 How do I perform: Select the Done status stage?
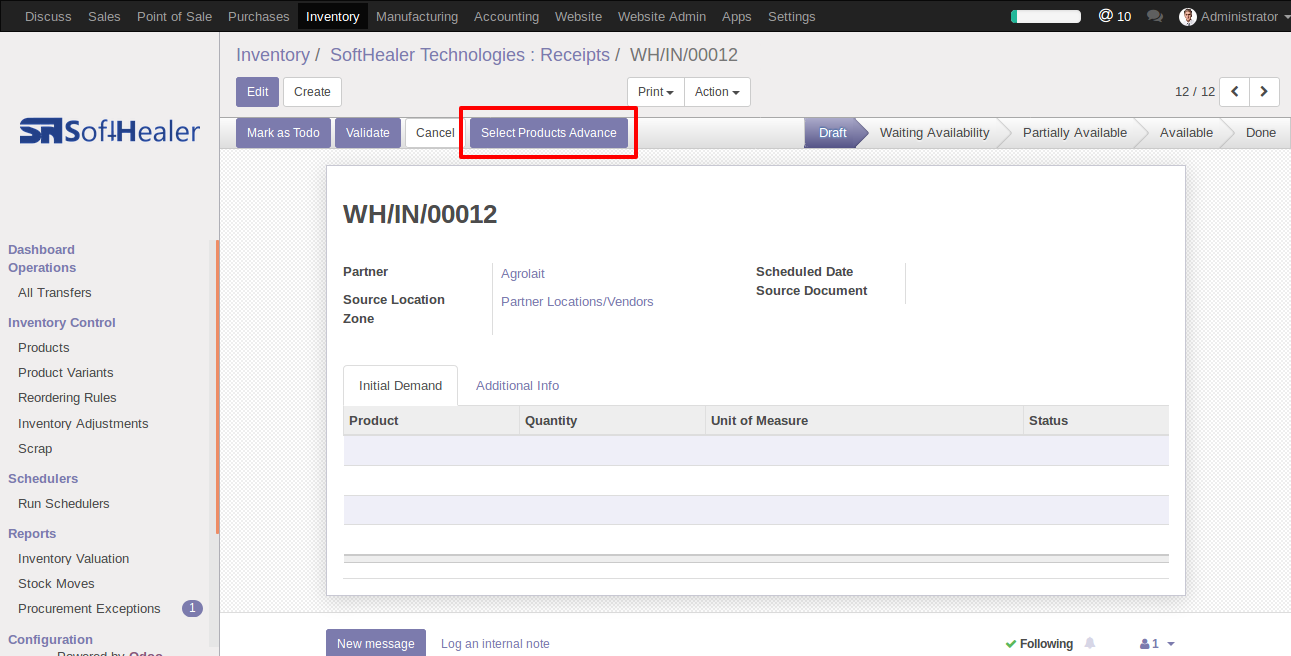pyautogui.click(x=1261, y=133)
